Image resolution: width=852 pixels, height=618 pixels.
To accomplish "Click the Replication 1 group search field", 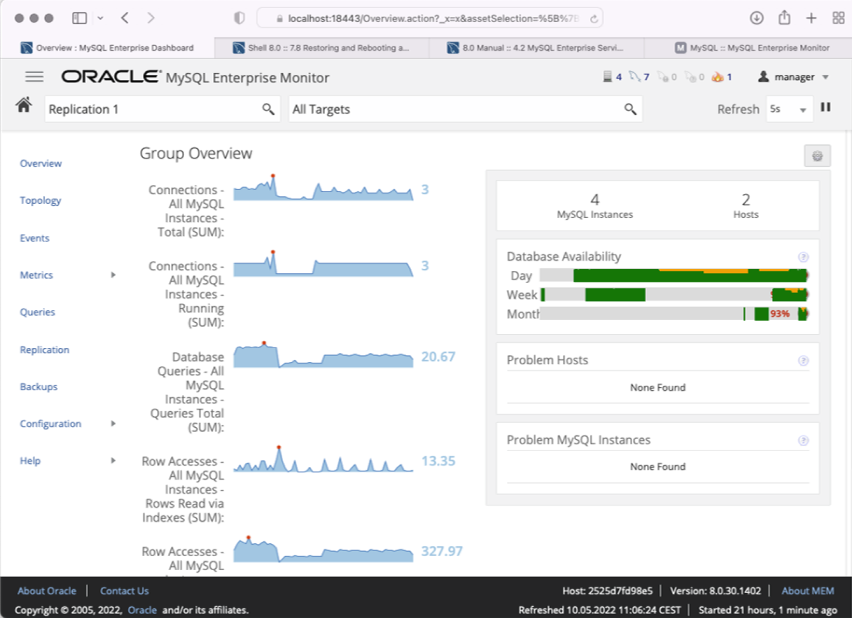I will (x=162, y=109).
